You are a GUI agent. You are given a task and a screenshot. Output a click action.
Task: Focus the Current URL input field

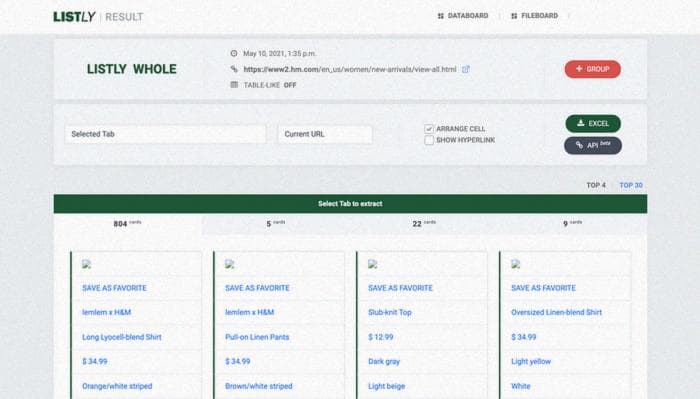coord(325,134)
